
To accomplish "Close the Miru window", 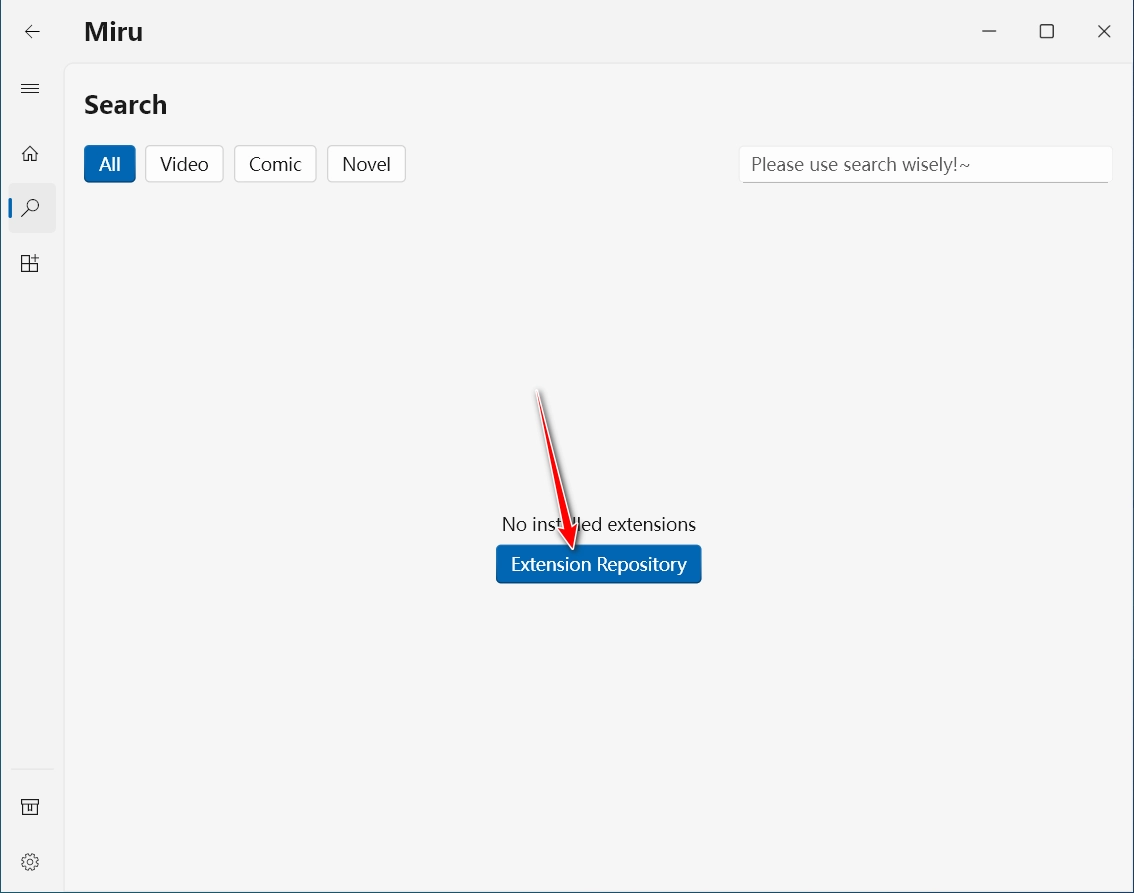I will (x=1104, y=32).
